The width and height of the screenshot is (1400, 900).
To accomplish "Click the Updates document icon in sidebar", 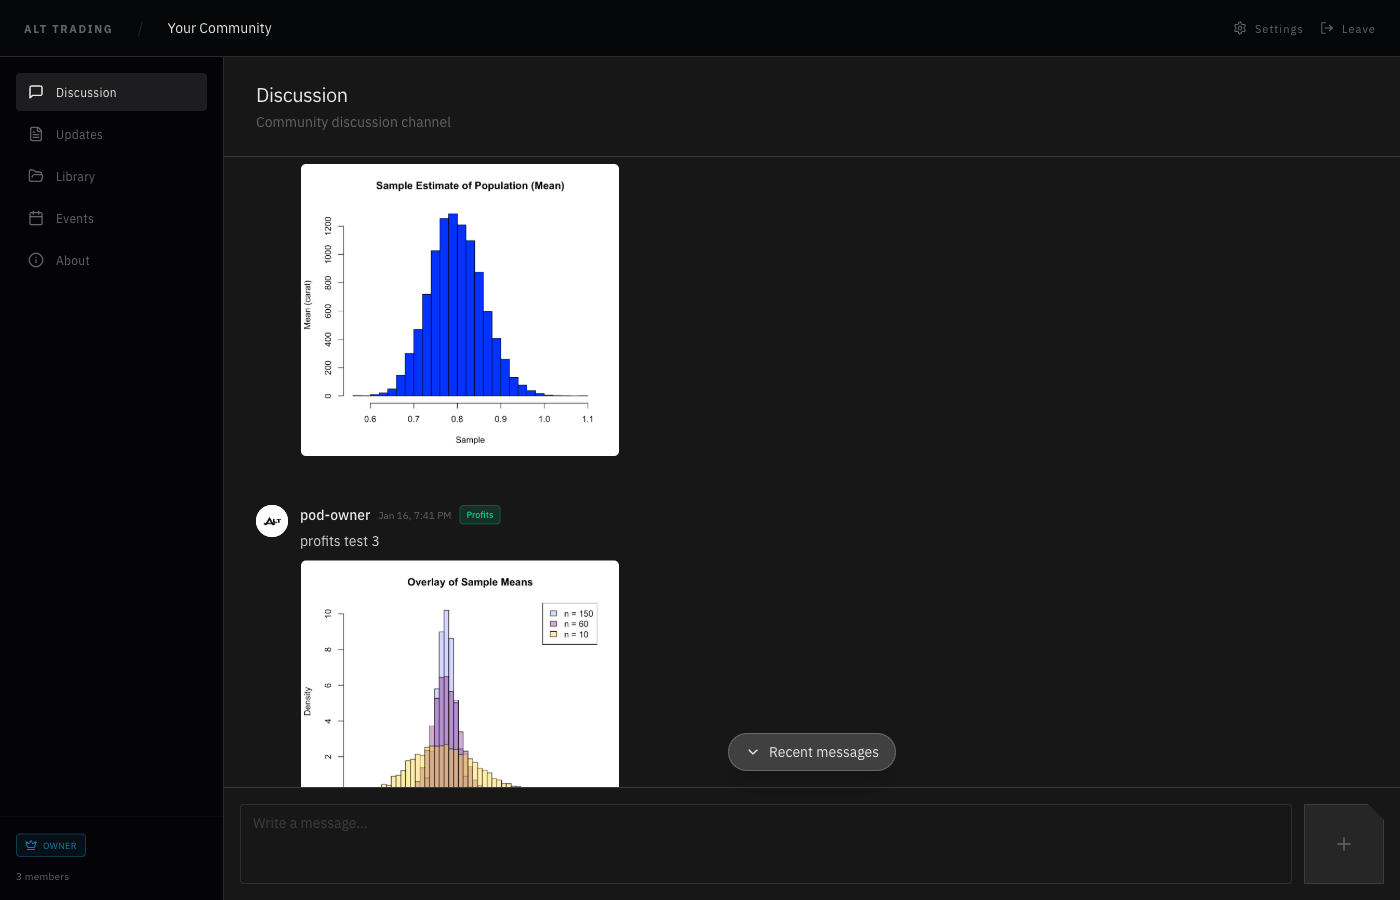I will pyautogui.click(x=36, y=134).
